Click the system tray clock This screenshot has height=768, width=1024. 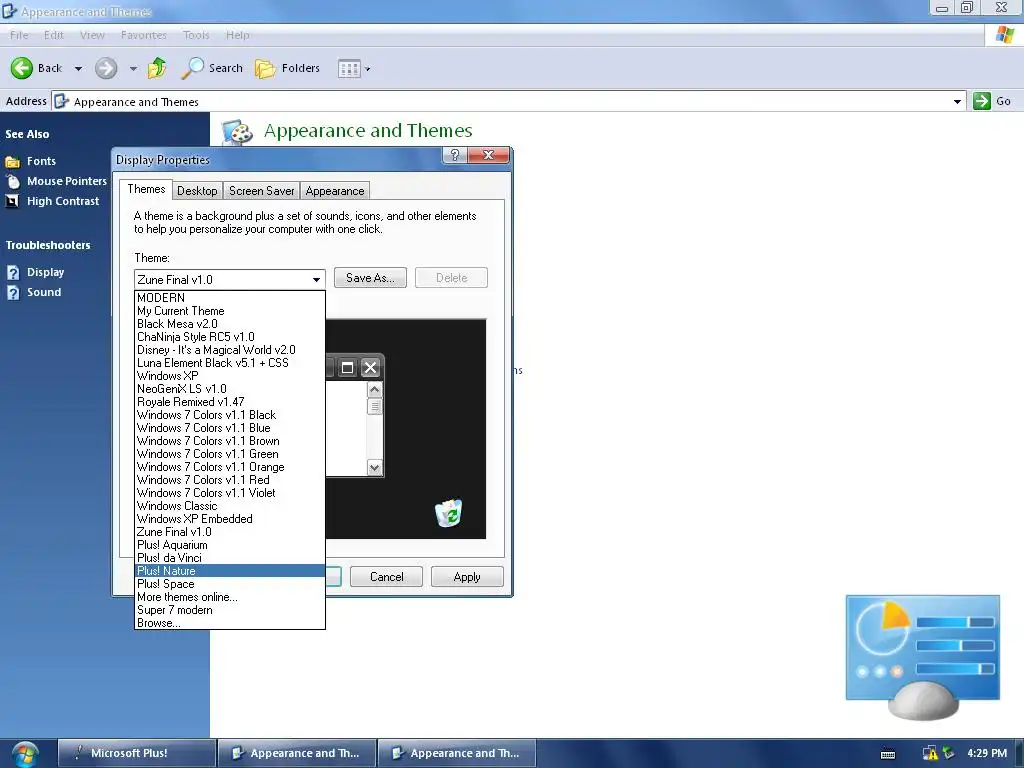(987, 753)
